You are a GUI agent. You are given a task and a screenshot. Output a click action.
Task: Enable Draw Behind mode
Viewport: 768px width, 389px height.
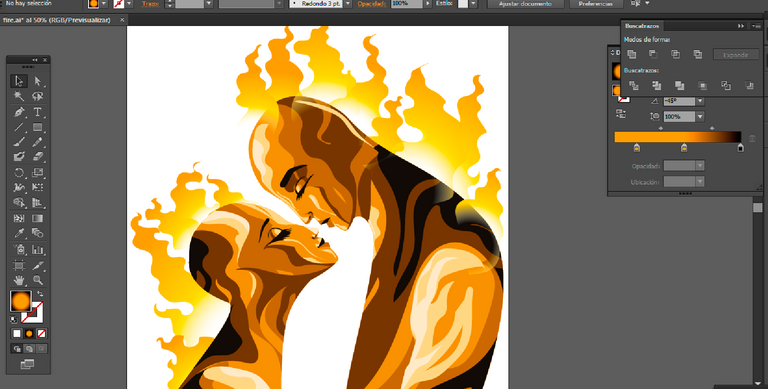click(x=29, y=349)
